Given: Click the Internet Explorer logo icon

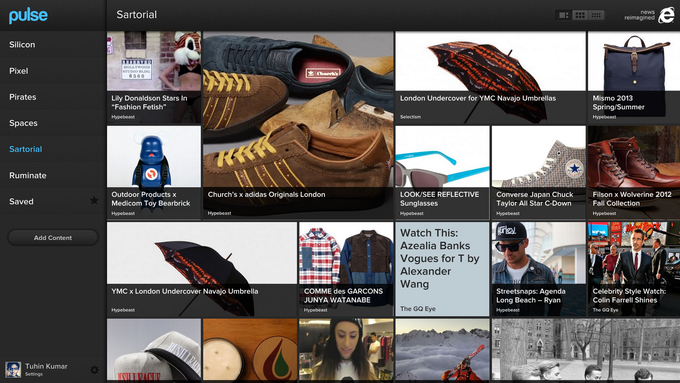Looking at the screenshot, I should [667, 15].
